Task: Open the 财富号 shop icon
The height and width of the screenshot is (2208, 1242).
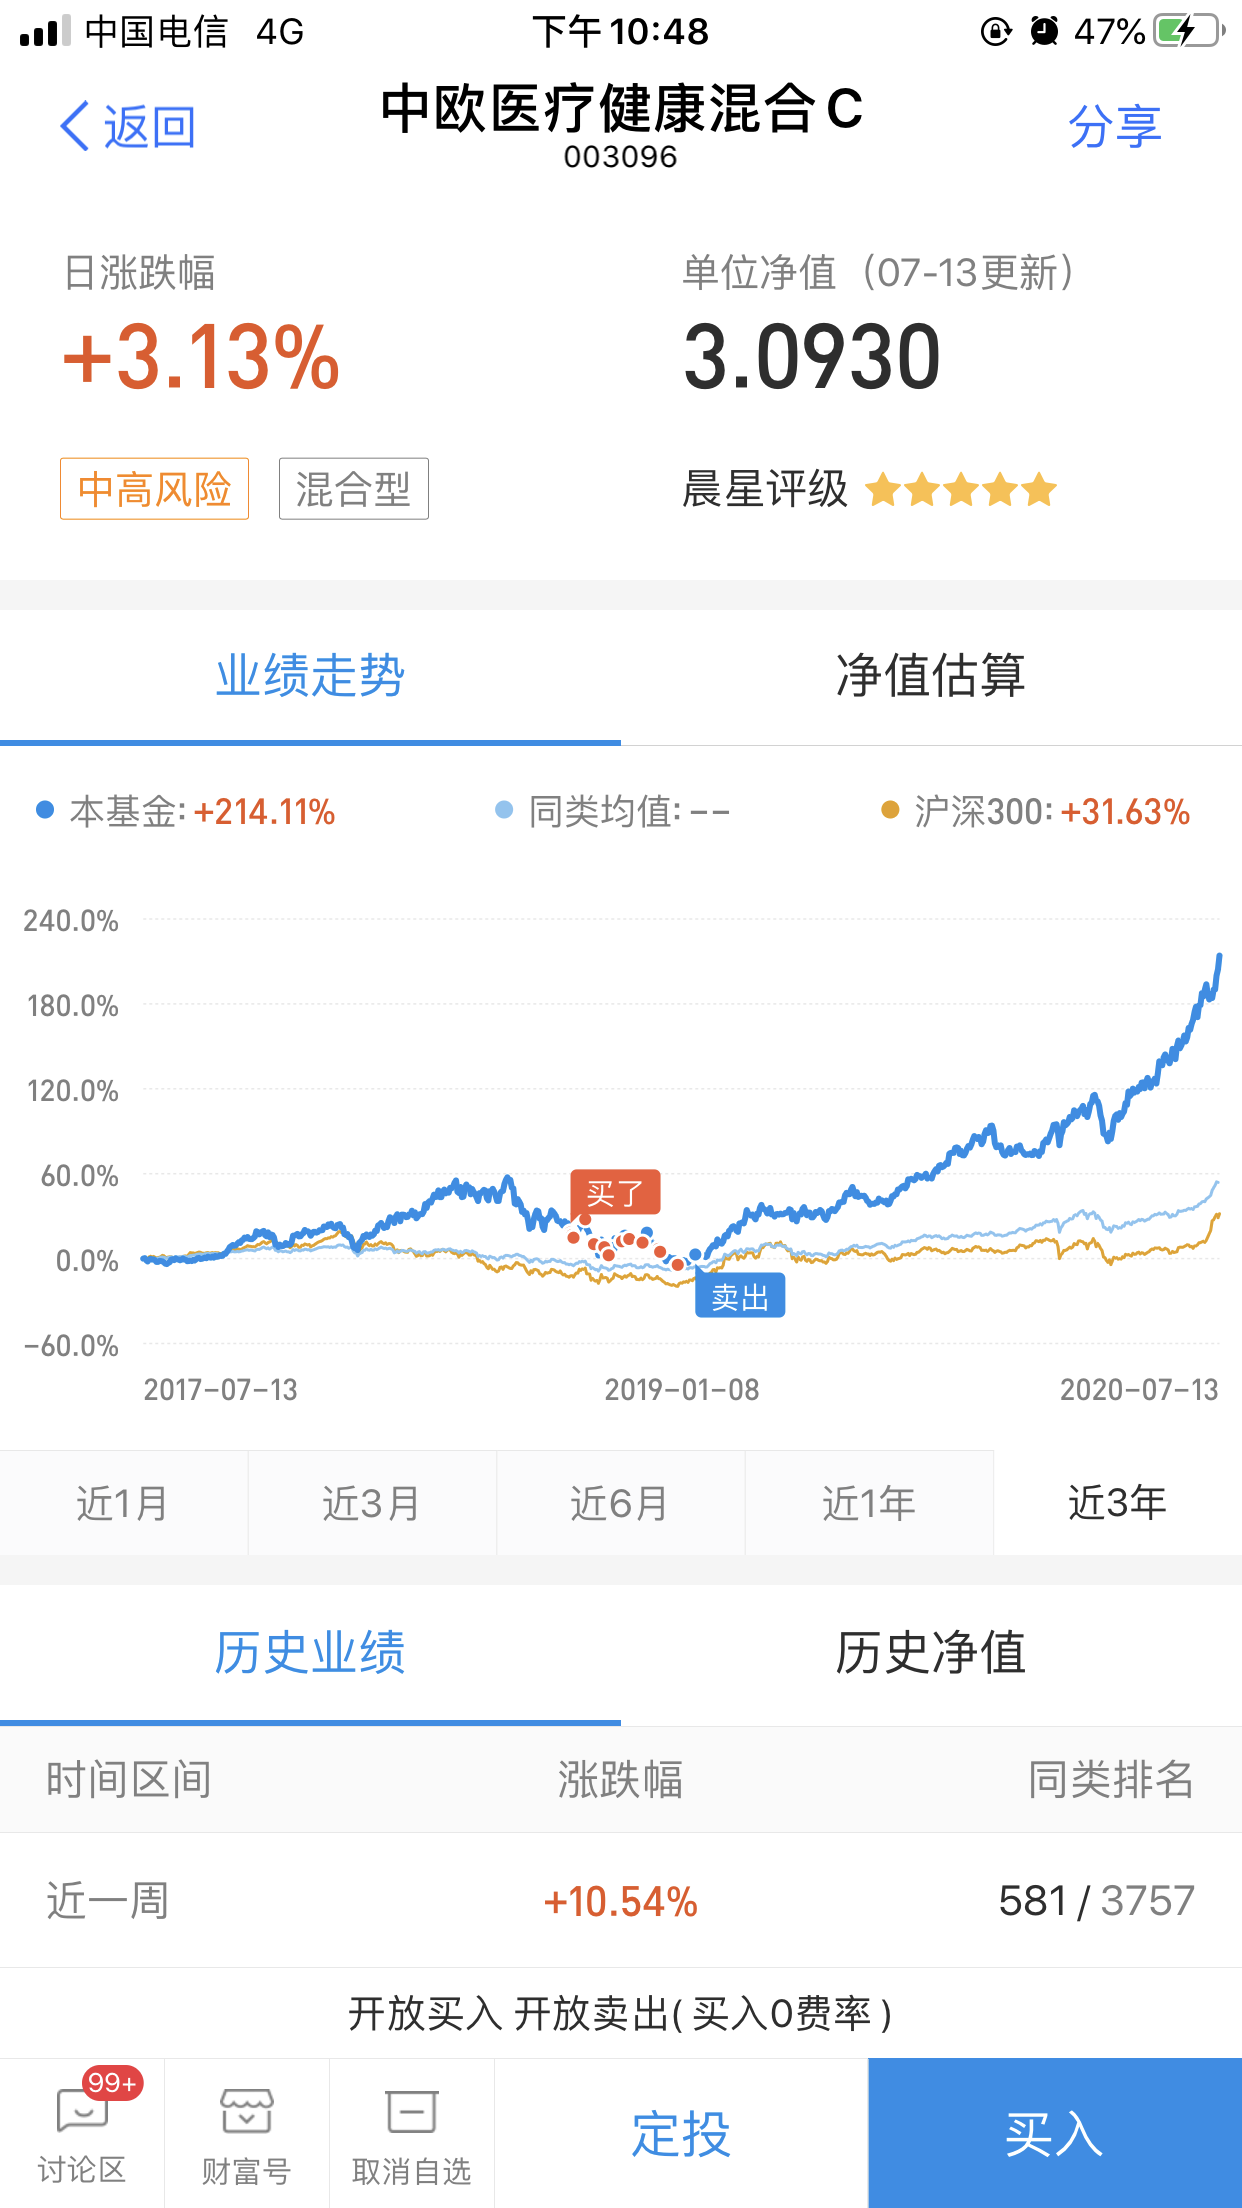Action: pyautogui.click(x=246, y=2112)
